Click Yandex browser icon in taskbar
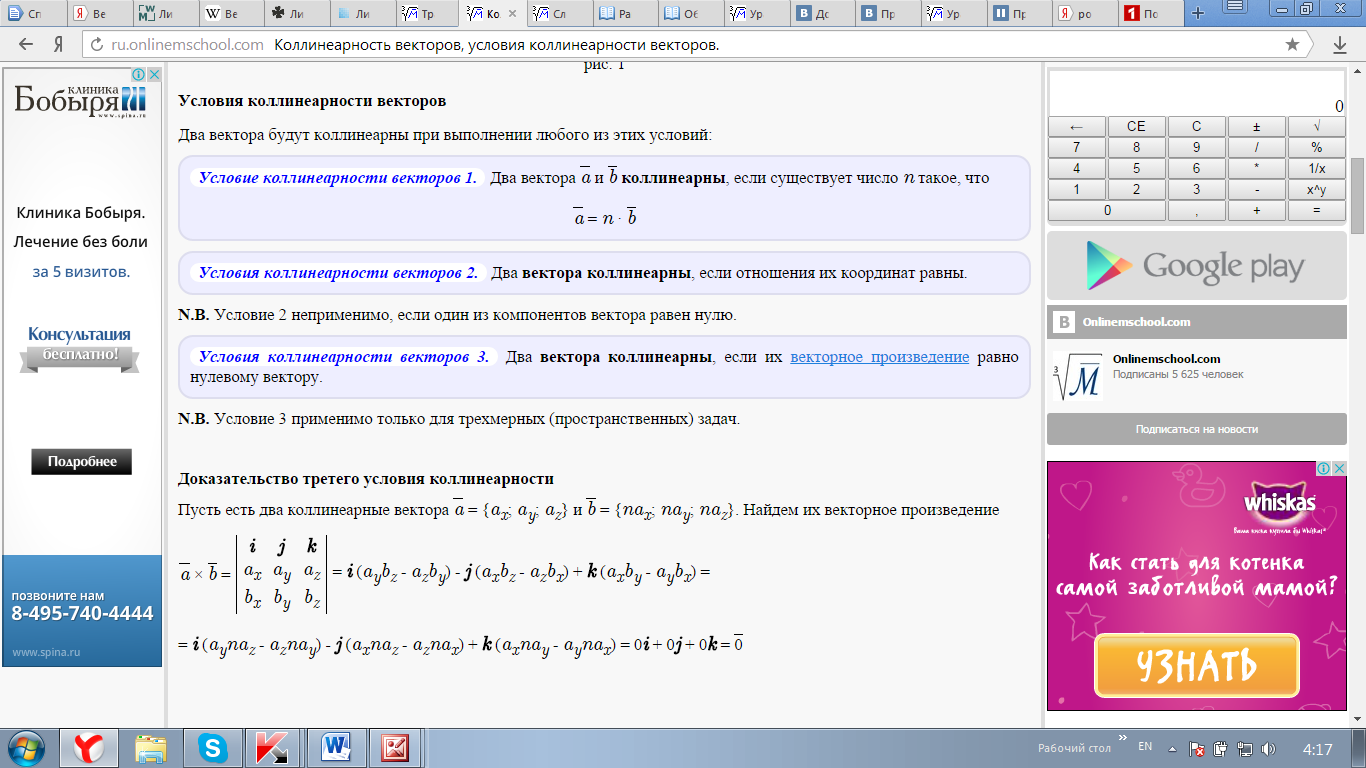Screen dimensions: 1366x768 pos(89,748)
